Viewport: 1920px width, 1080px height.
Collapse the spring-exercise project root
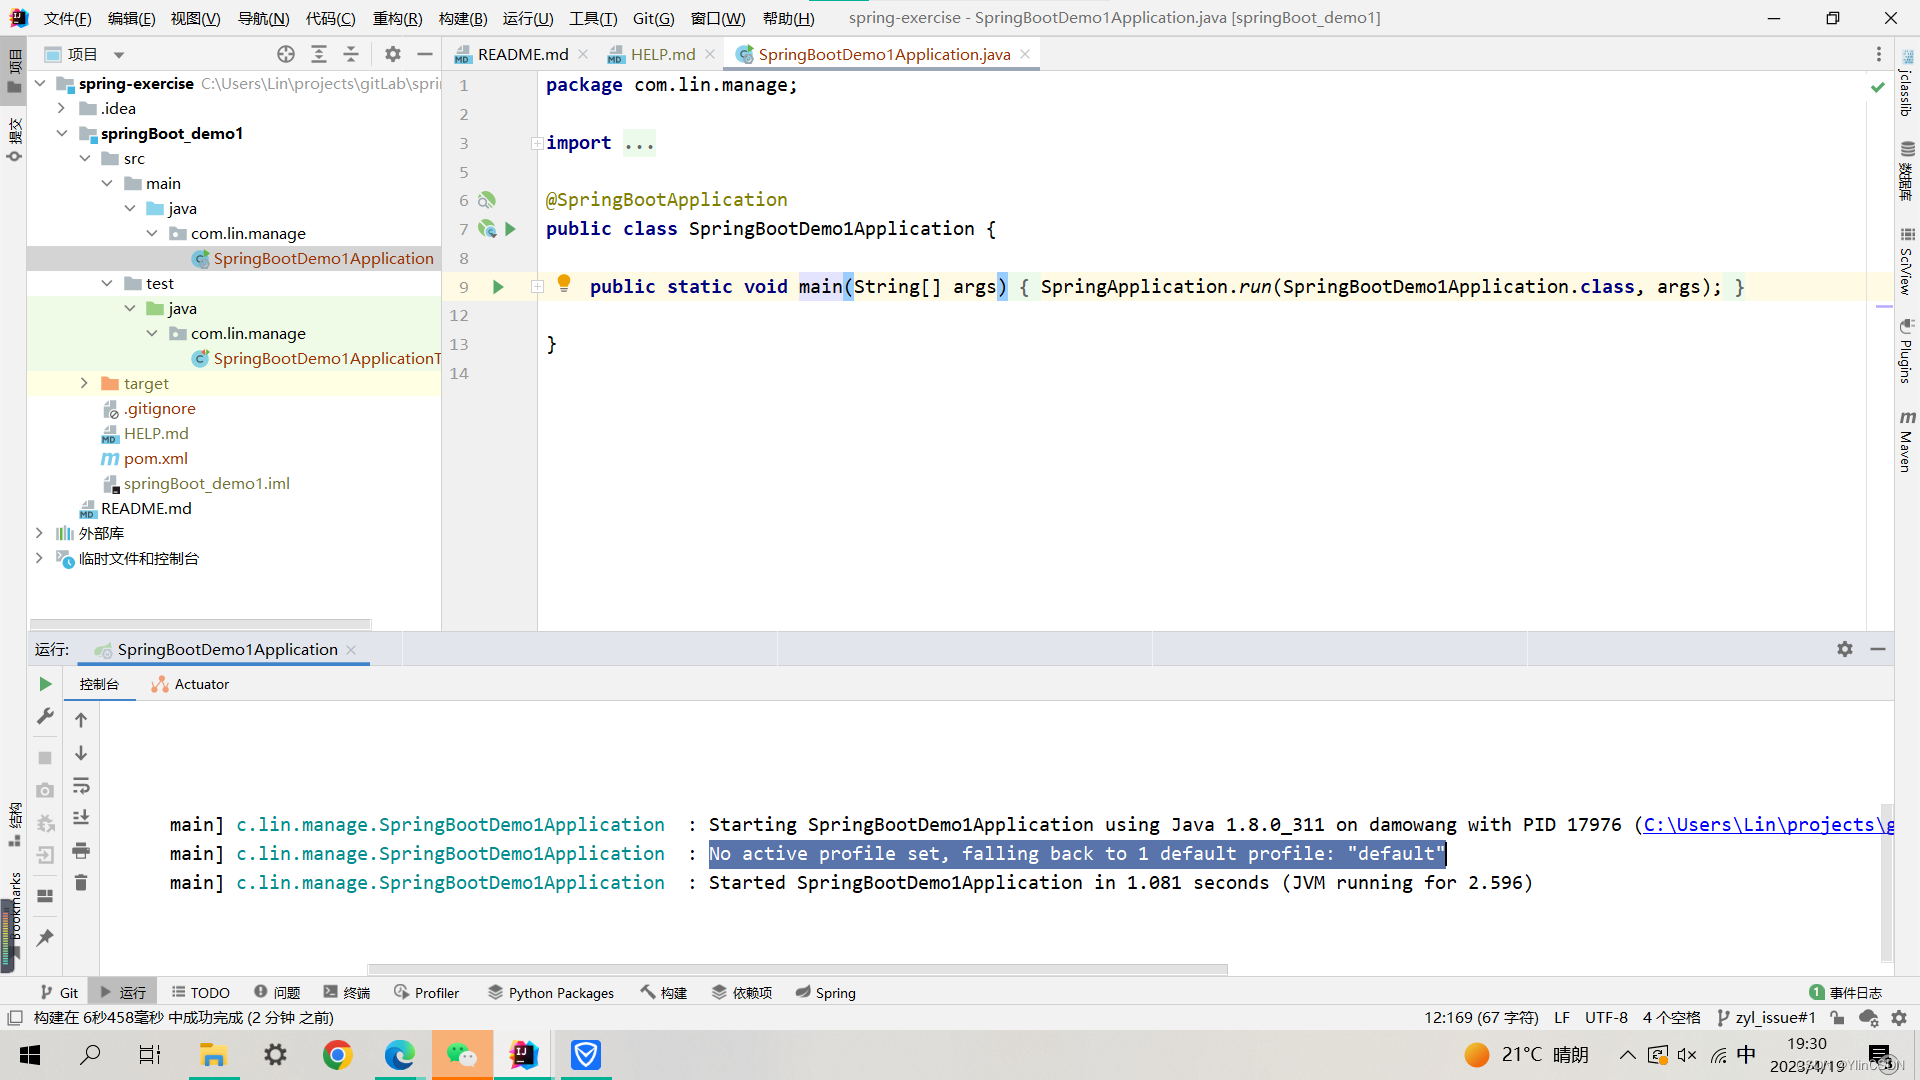40,83
